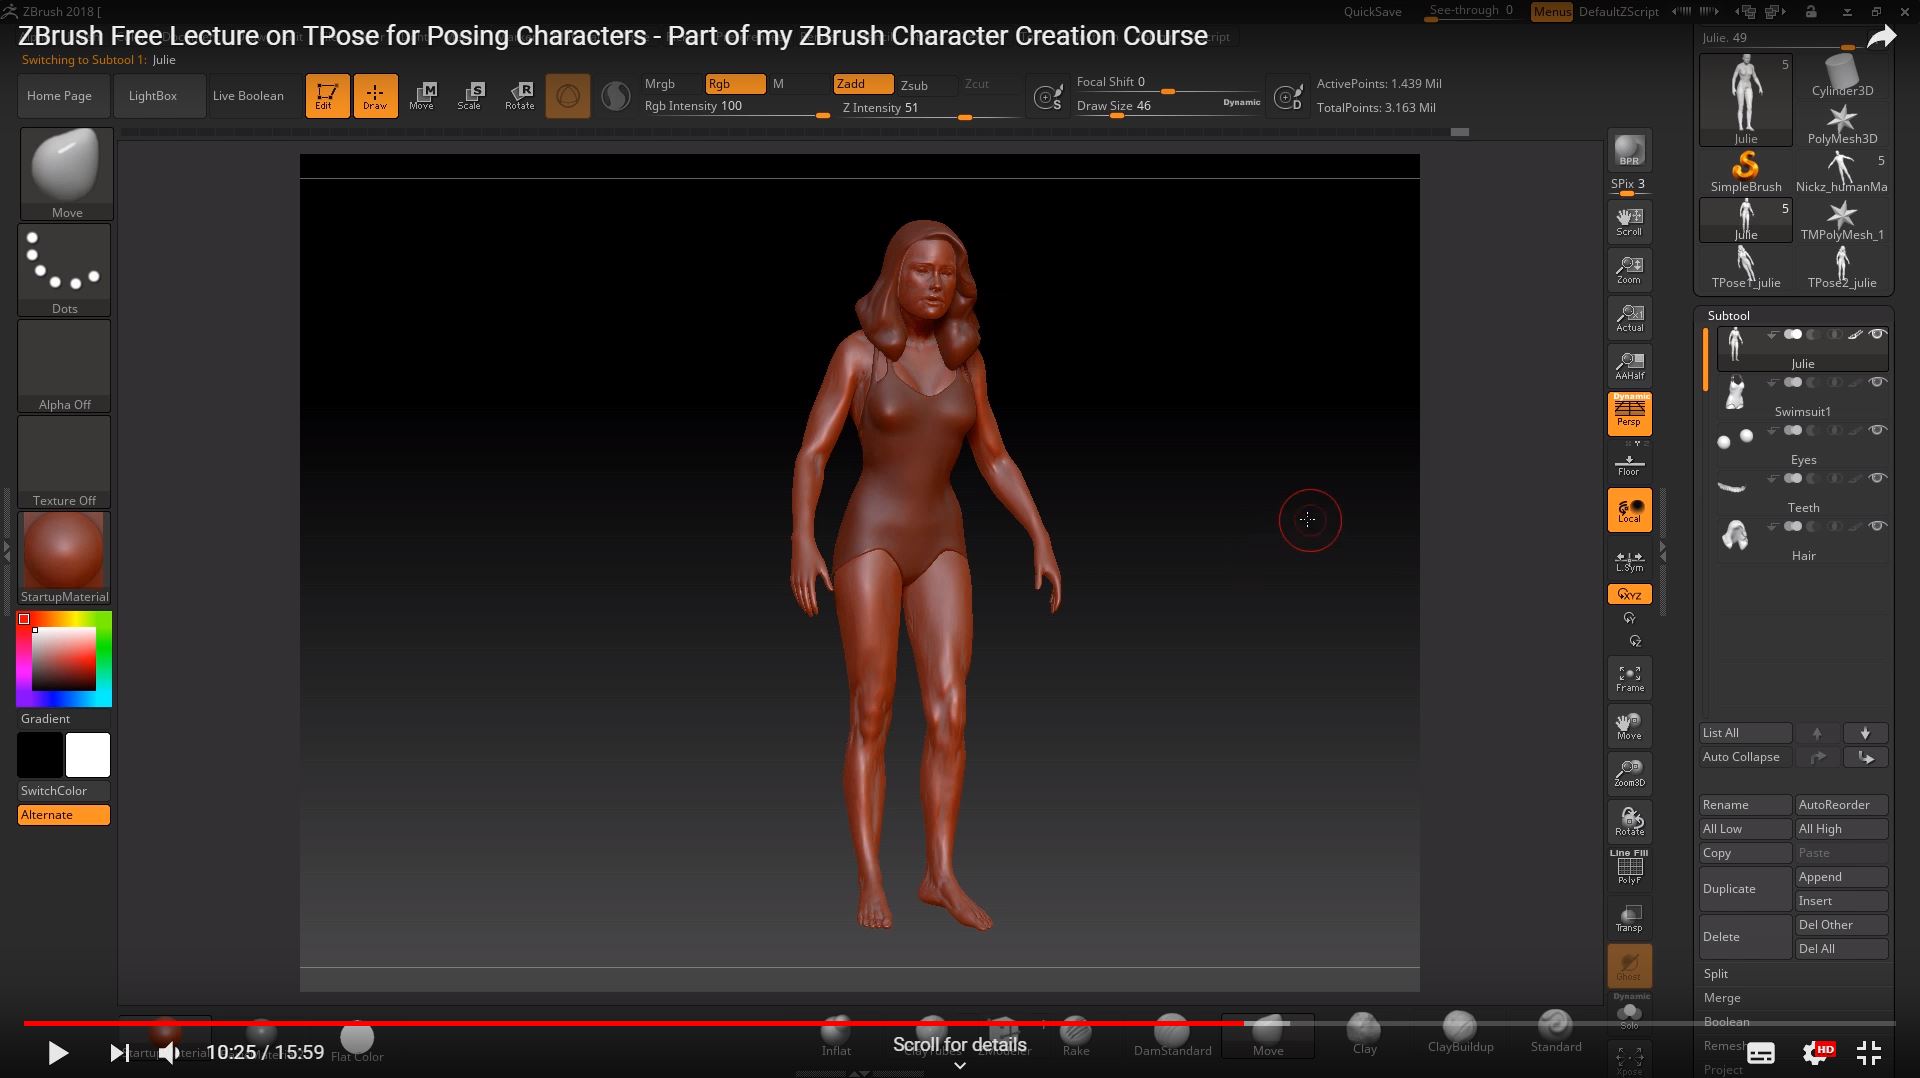
Task: Click the Zoom canvas icon
Action: coord(1629,270)
